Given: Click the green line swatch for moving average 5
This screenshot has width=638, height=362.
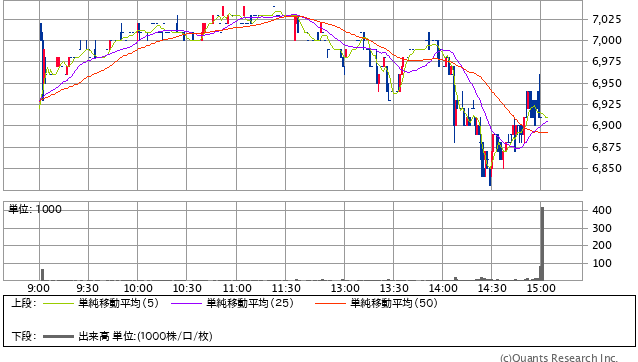Looking at the screenshot, I should [x=58, y=303].
